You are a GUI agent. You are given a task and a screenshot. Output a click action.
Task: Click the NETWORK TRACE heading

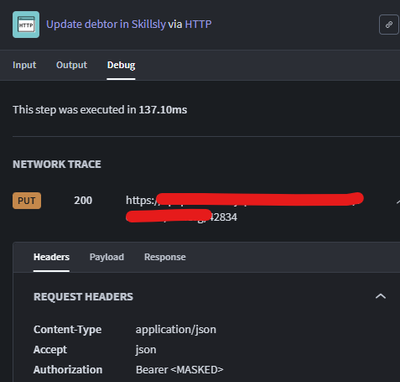(57, 164)
